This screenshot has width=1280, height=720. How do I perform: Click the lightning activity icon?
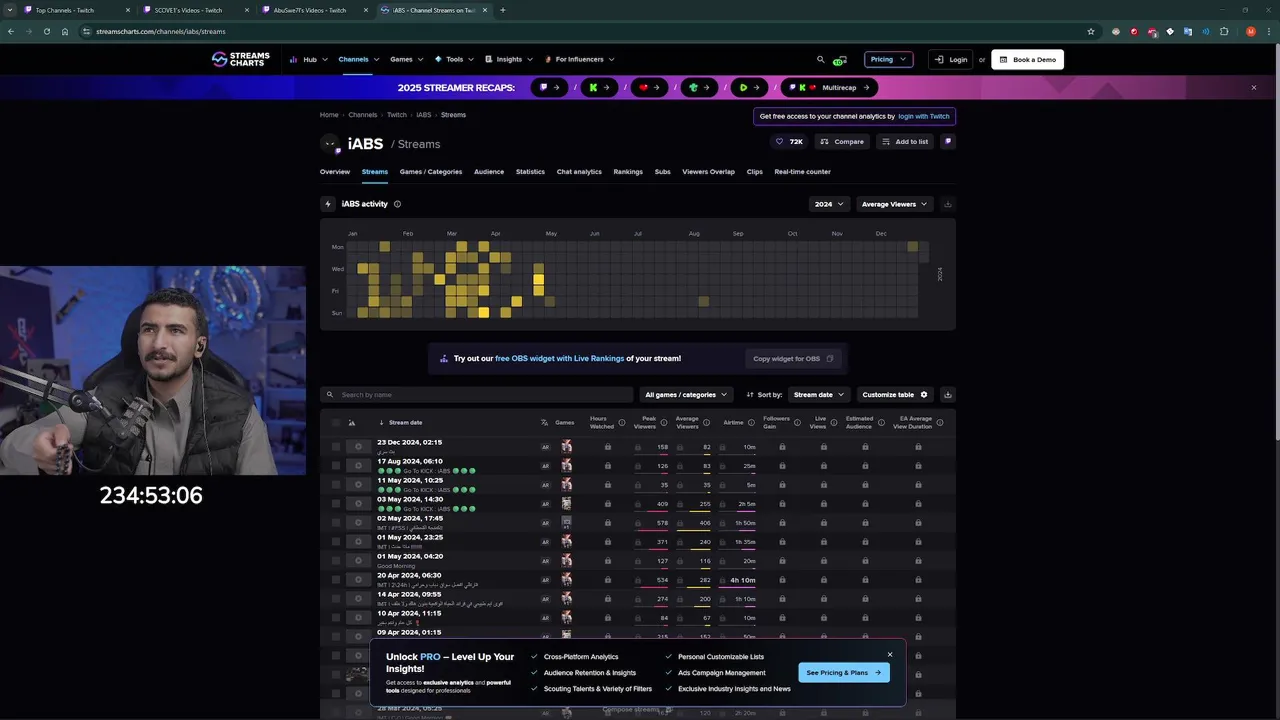pos(328,204)
